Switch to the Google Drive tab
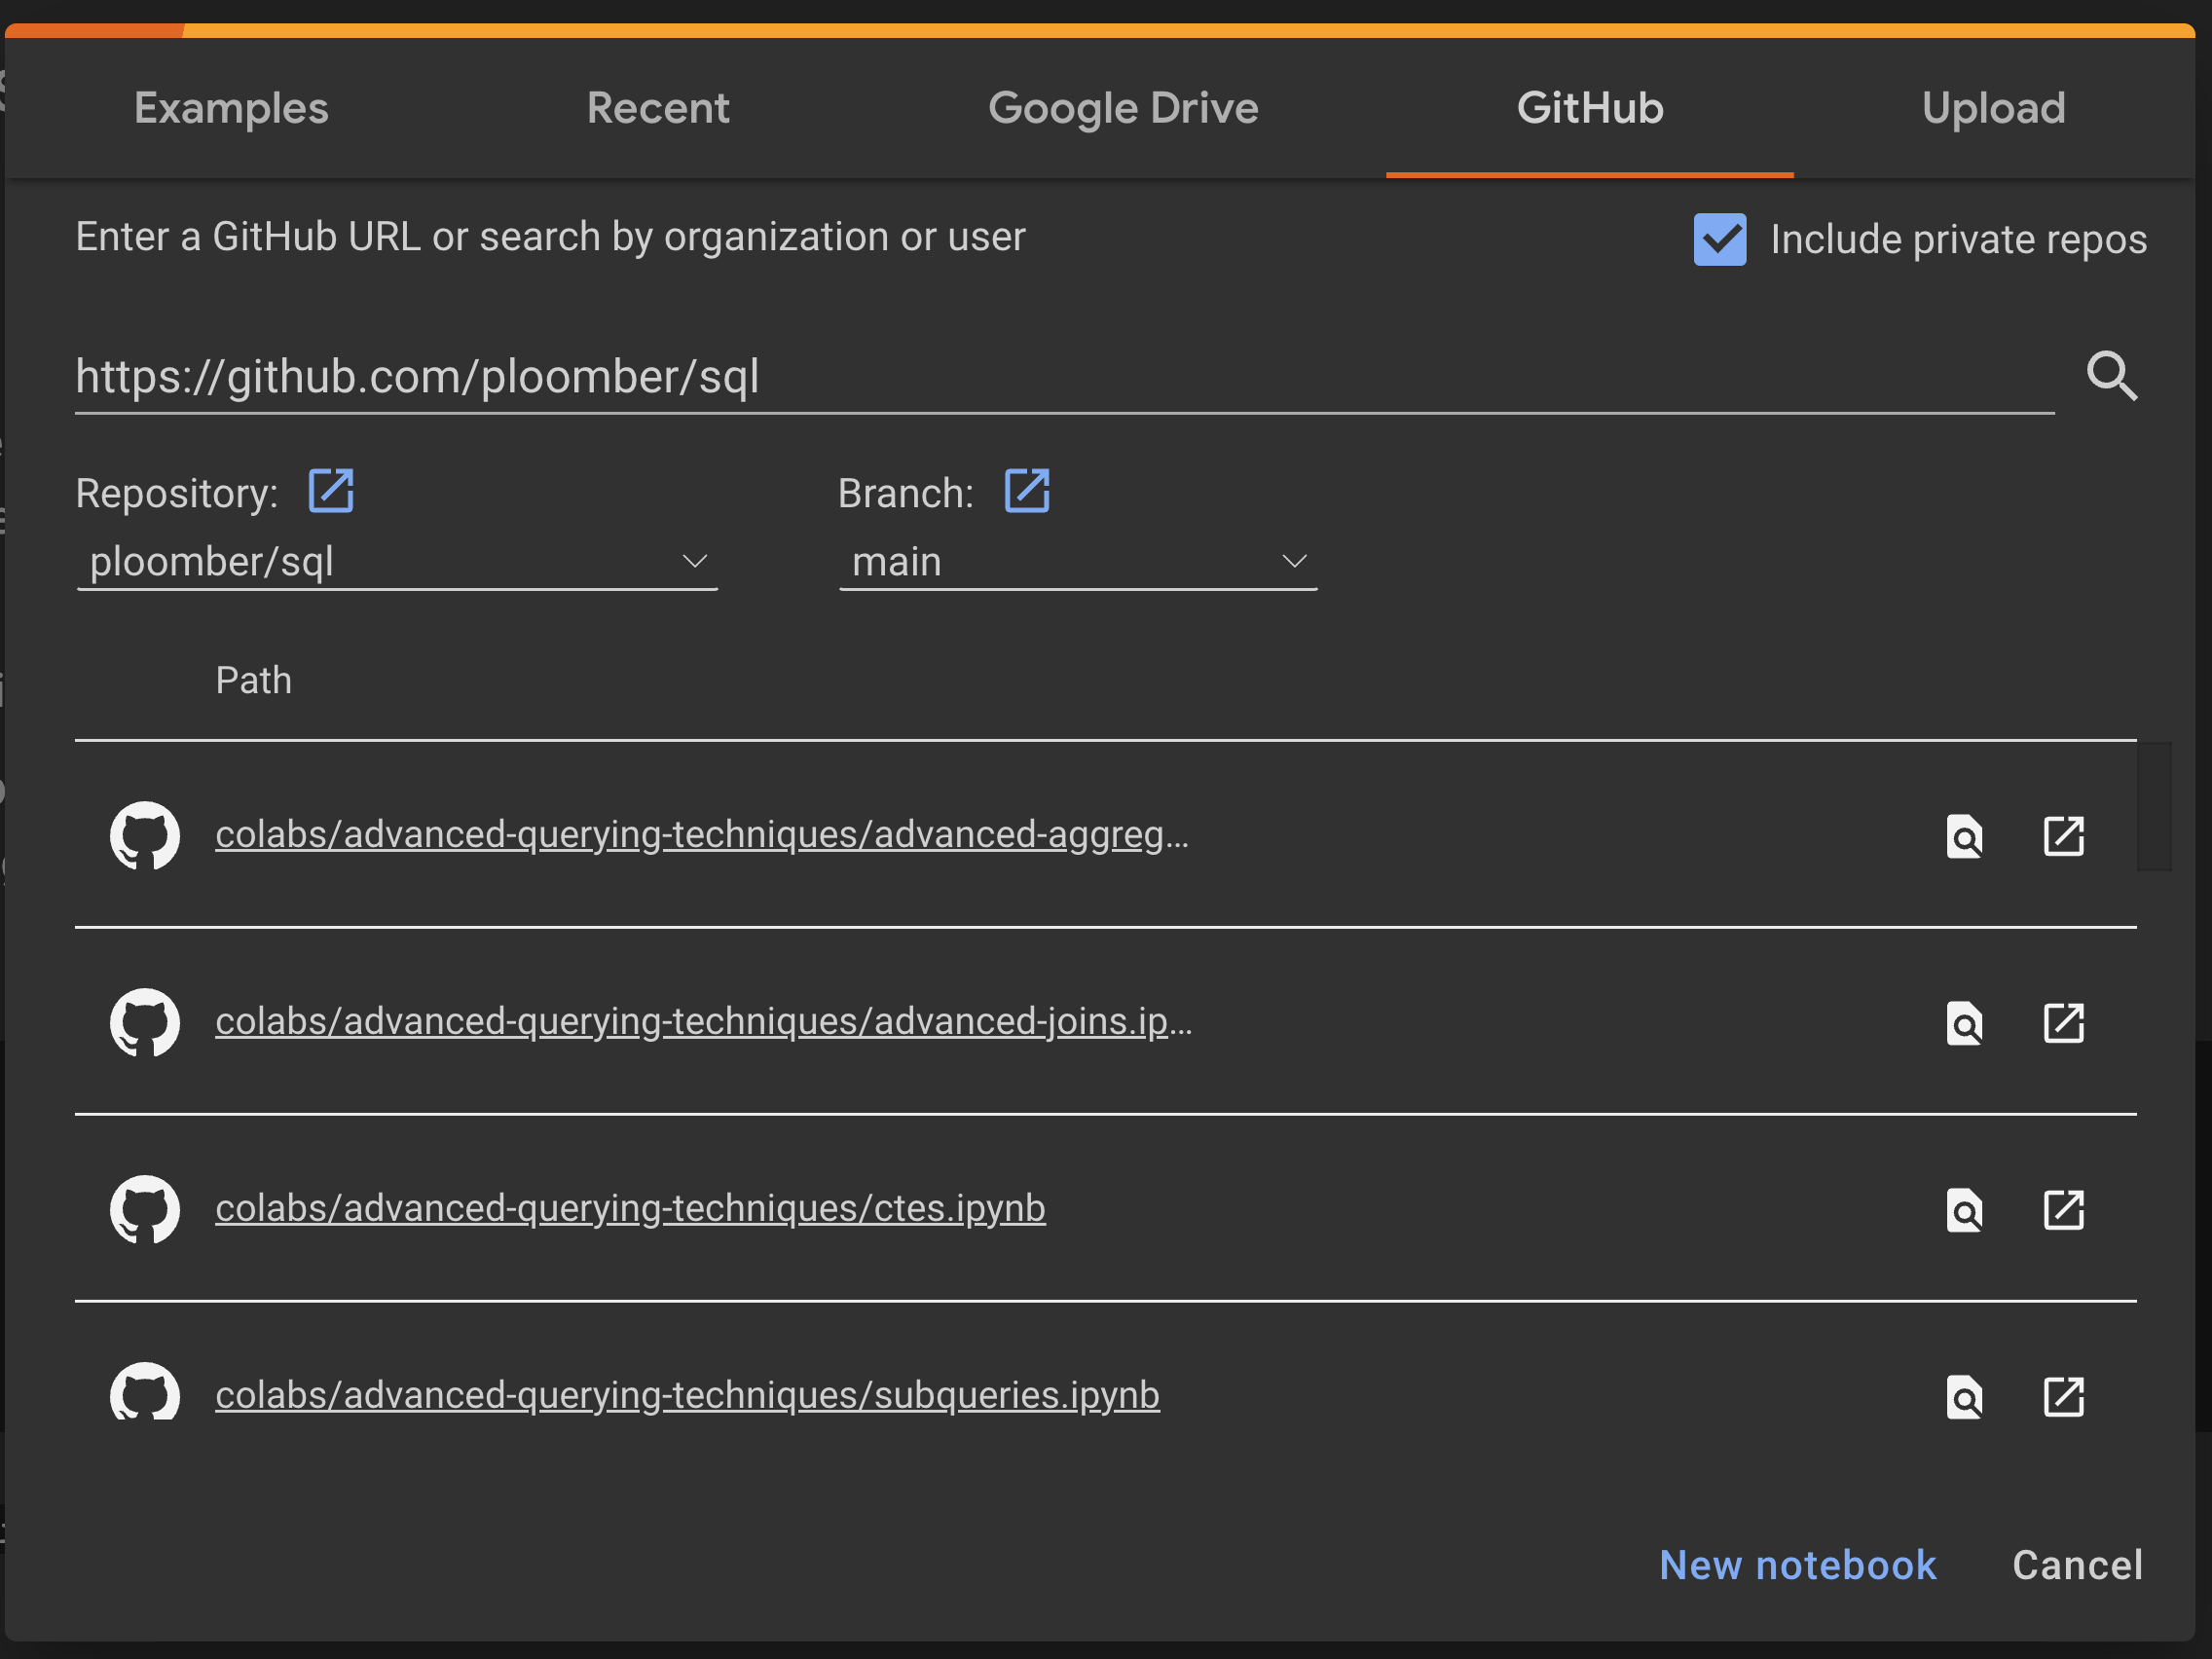The height and width of the screenshot is (1659, 2212). coord(1122,108)
